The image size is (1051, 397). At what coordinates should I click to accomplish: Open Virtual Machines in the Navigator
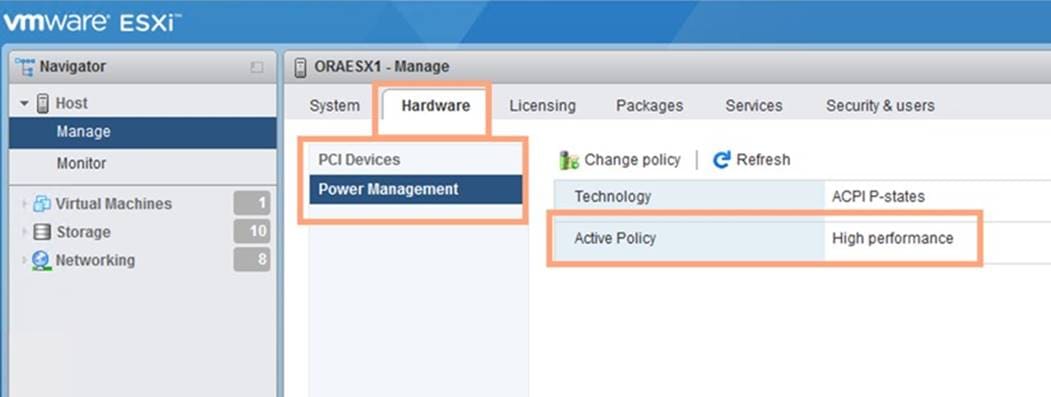pyautogui.click(x=113, y=203)
